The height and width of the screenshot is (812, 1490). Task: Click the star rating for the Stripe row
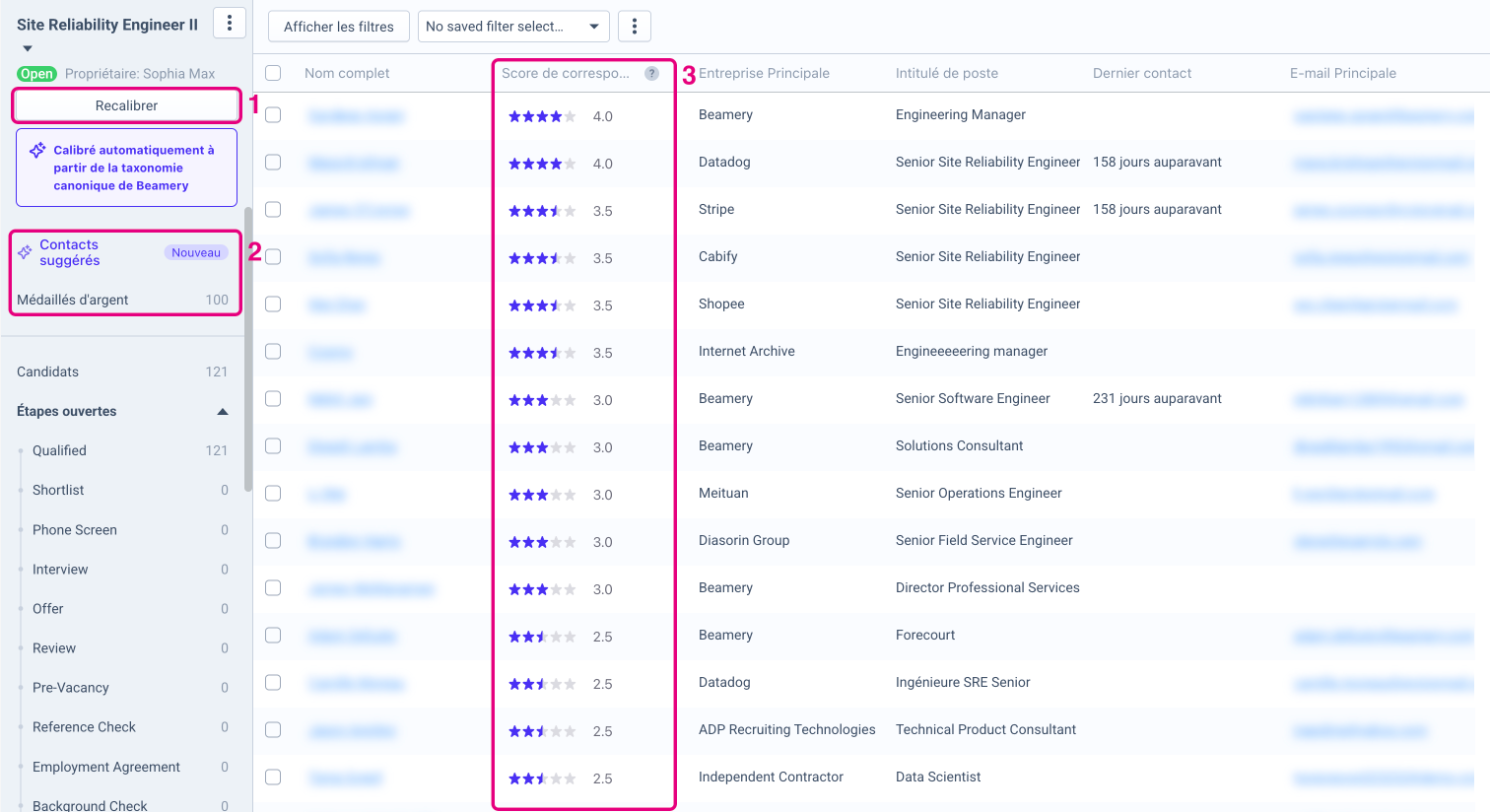542,210
